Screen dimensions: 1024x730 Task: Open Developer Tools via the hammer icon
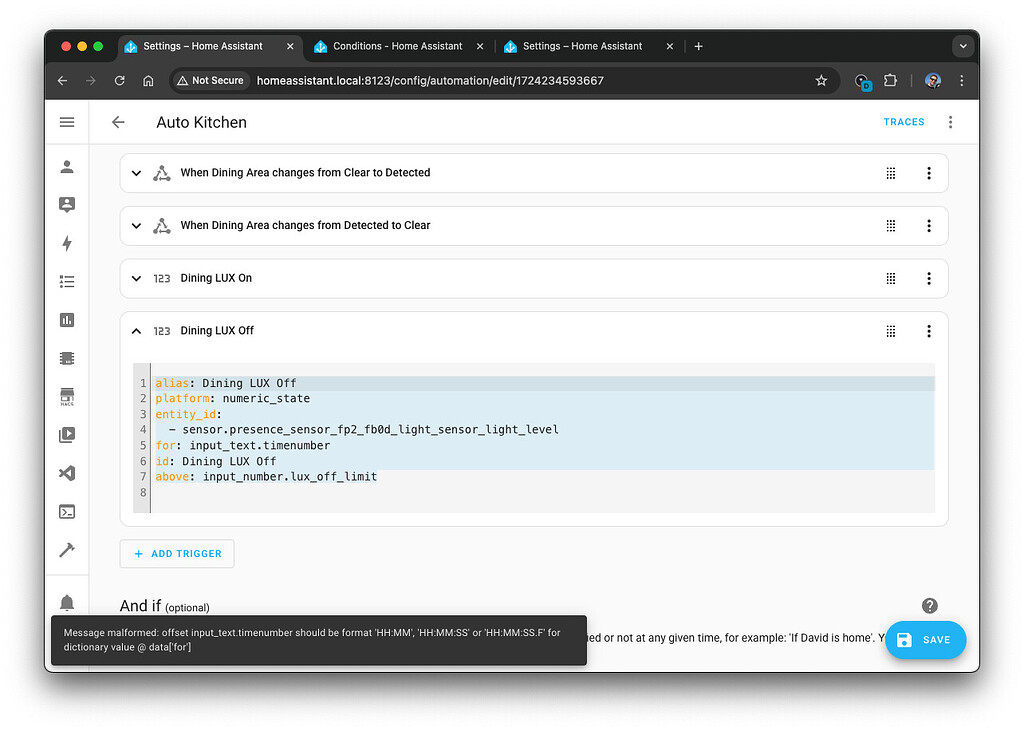[x=67, y=549]
